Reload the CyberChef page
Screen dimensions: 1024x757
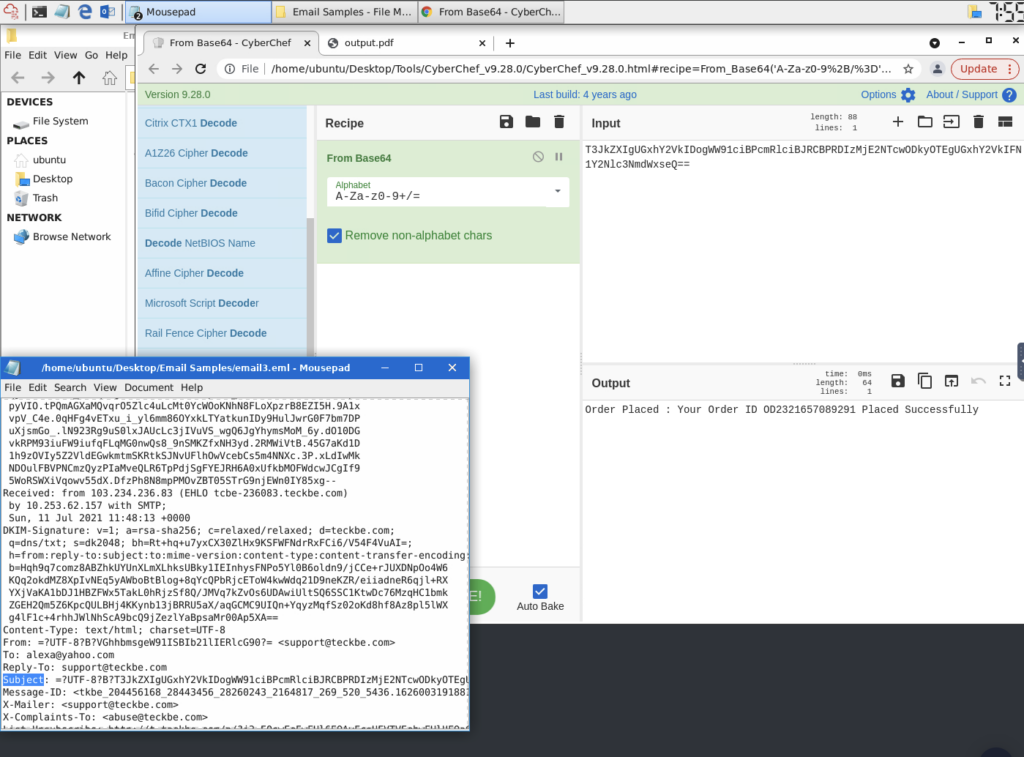click(200, 69)
